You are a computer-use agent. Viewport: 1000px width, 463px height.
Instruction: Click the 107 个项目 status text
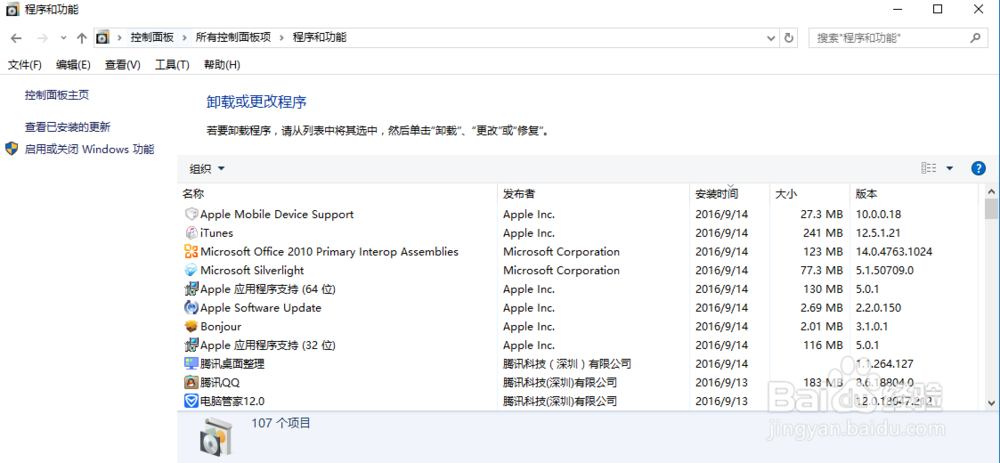pos(281,423)
